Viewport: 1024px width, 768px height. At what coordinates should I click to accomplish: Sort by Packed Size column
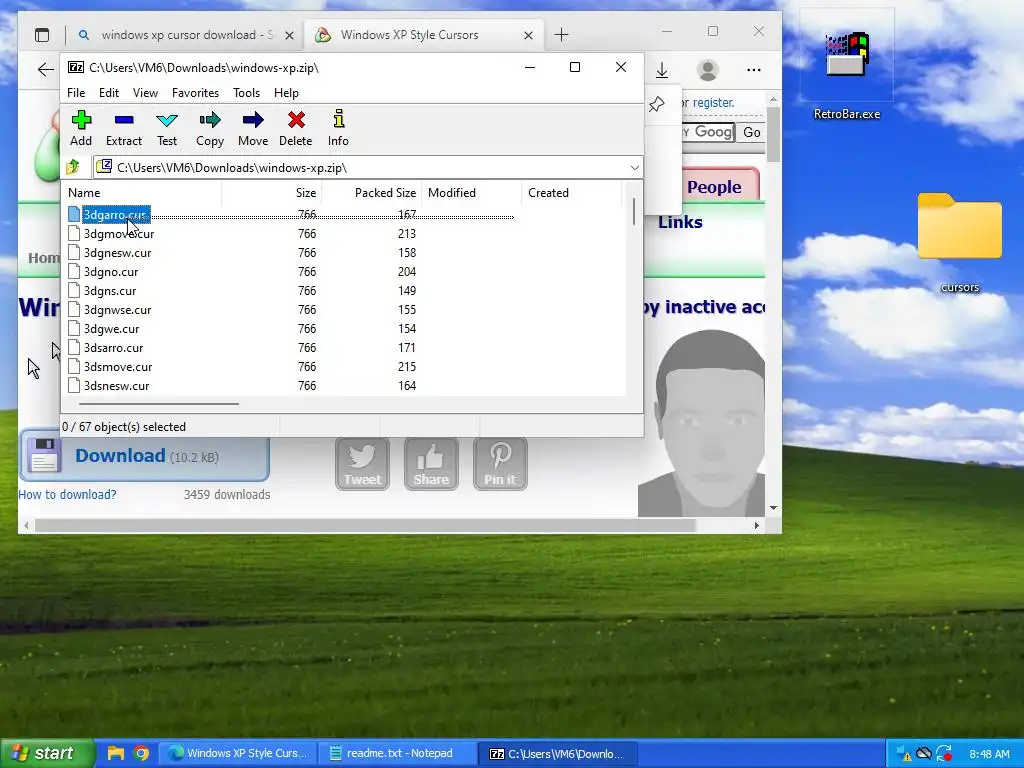click(371, 193)
